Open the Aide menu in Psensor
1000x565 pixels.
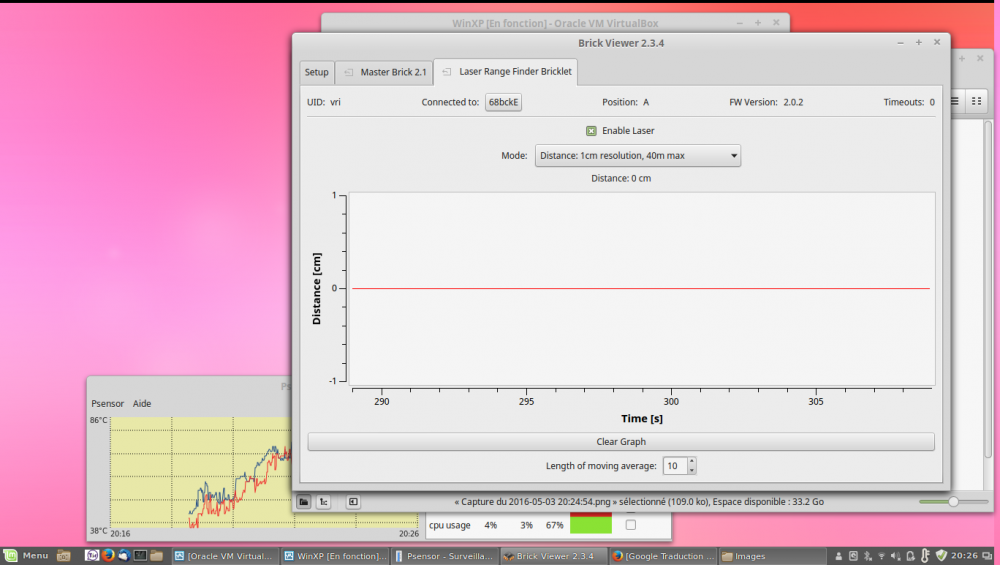click(142, 404)
